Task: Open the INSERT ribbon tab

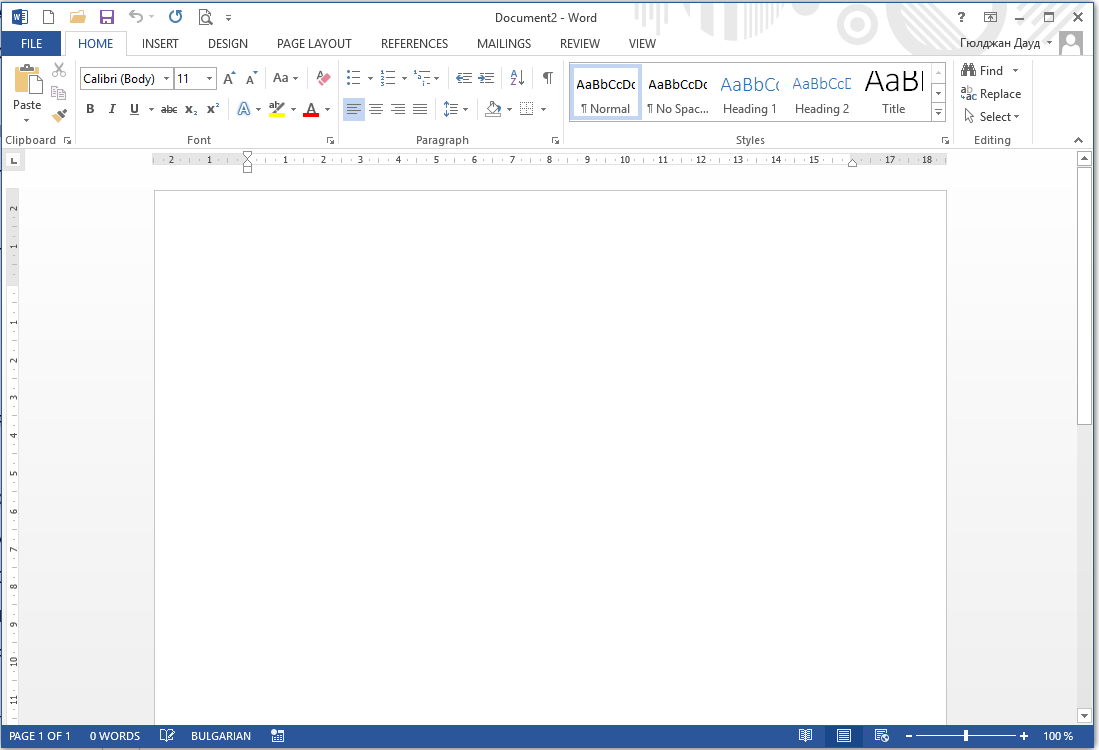Action: click(x=160, y=44)
